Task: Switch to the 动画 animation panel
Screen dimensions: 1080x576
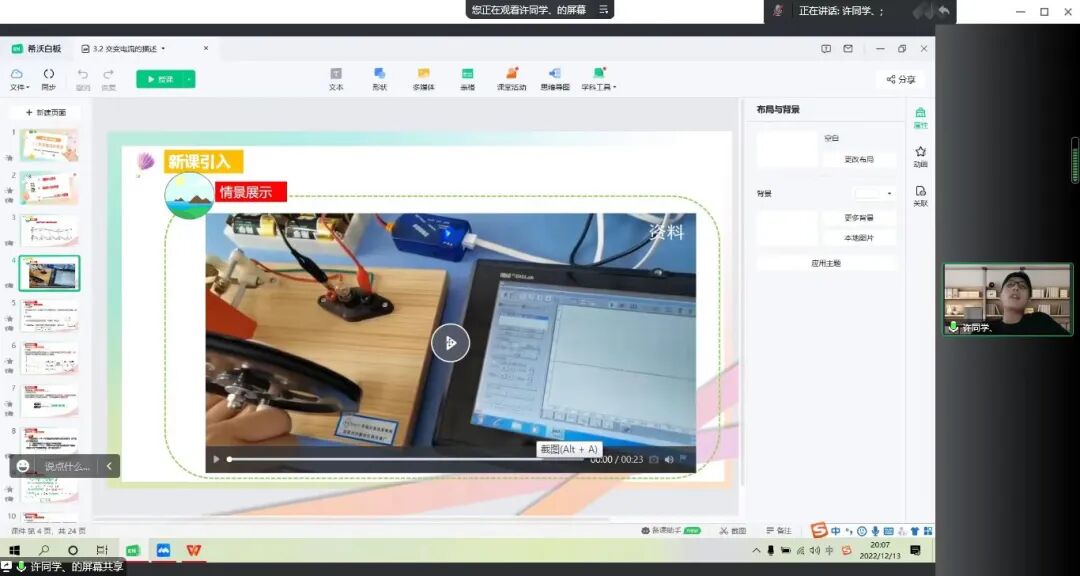Action: coord(921,155)
